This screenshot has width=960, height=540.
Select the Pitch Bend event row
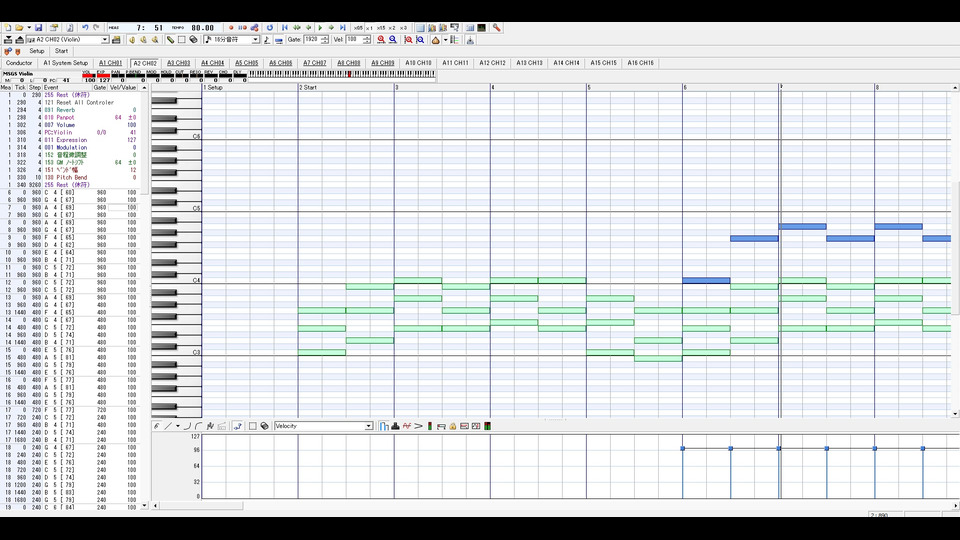pyautogui.click(x=72, y=178)
